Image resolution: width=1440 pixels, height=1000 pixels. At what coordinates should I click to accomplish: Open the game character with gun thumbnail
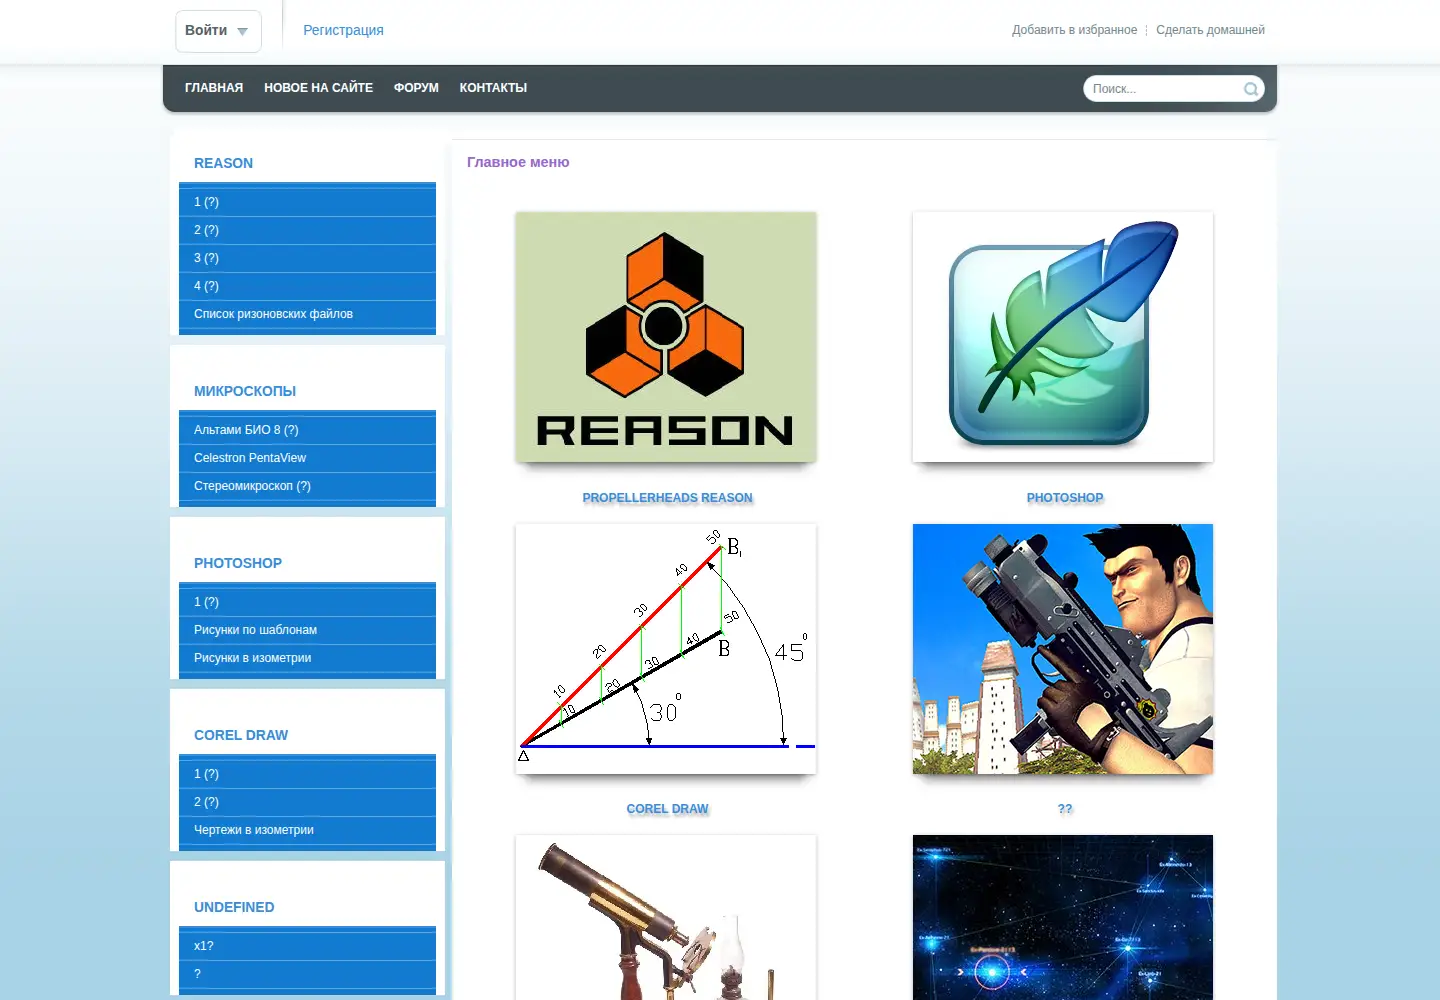(1063, 649)
